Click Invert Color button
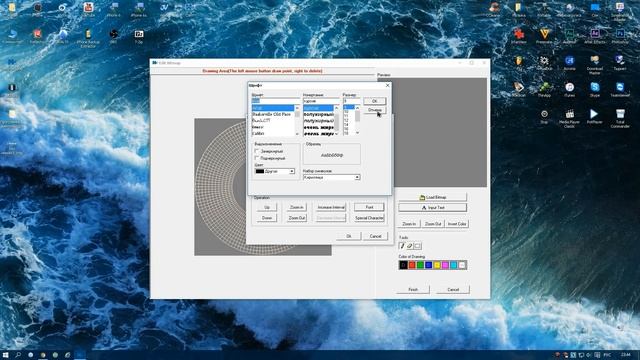Image resolution: width=640 pixels, height=360 pixels. tap(457, 224)
